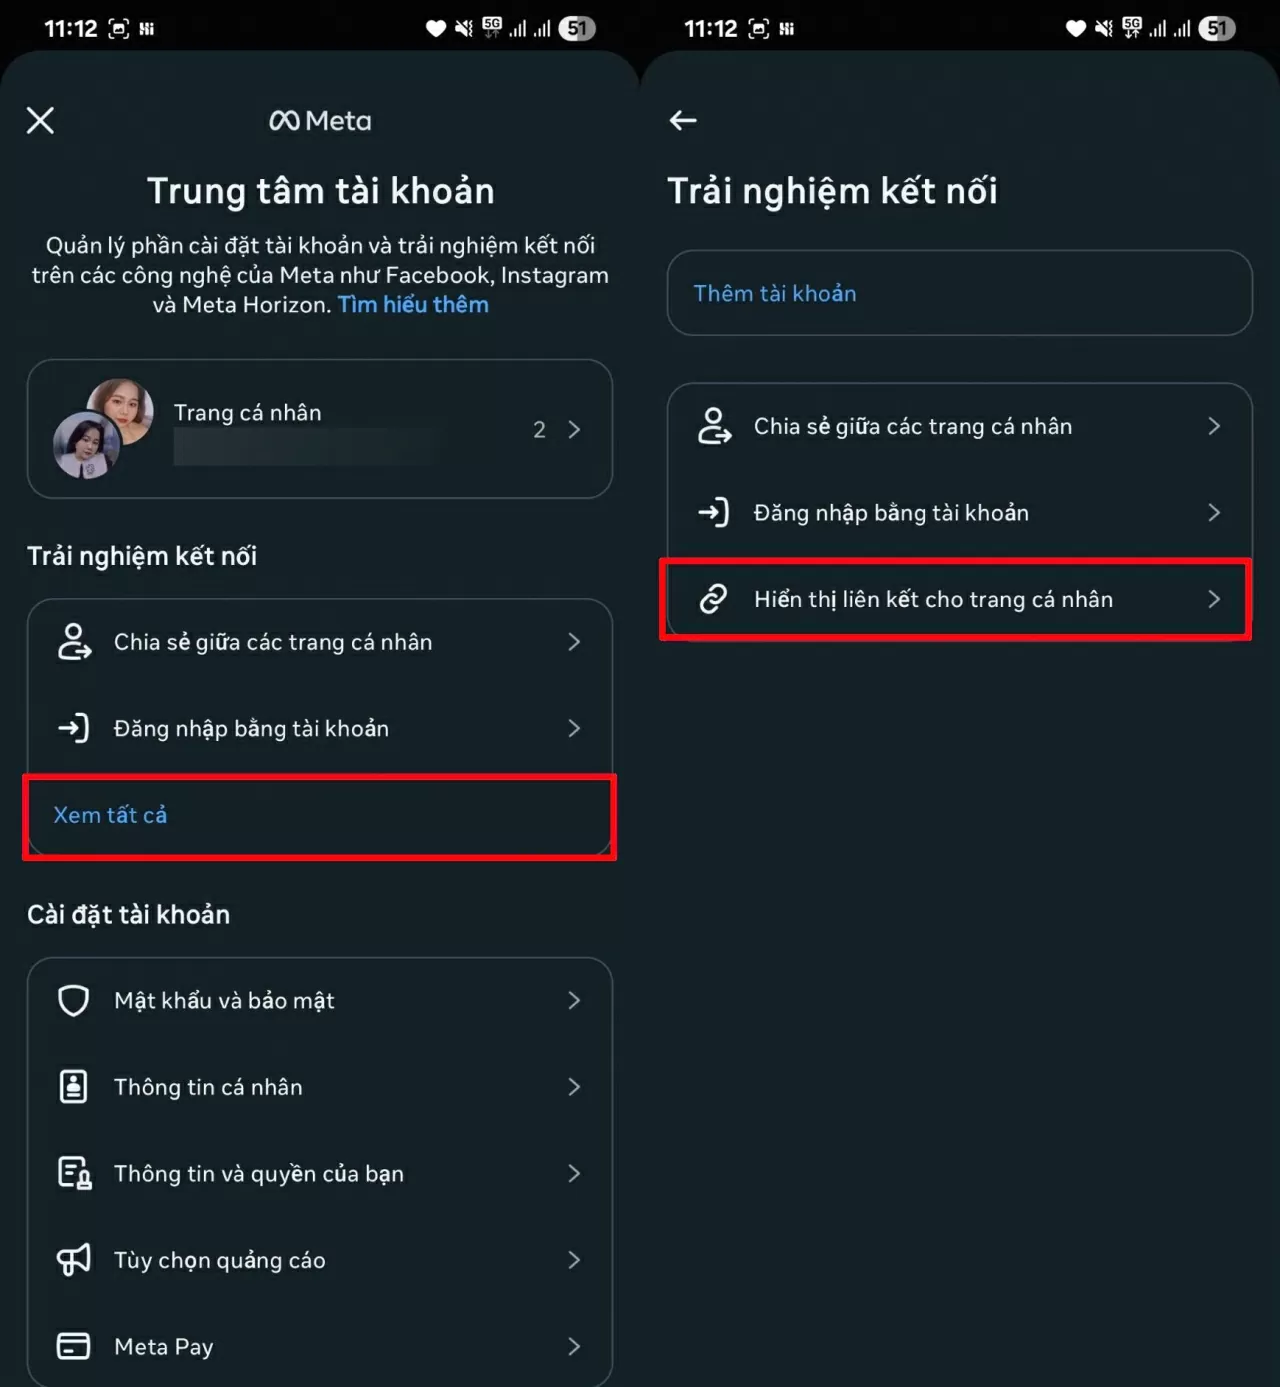Click the Xem tất cả link
The height and width of the screenshot is (1387, 1280).
[x=110, y=815]
